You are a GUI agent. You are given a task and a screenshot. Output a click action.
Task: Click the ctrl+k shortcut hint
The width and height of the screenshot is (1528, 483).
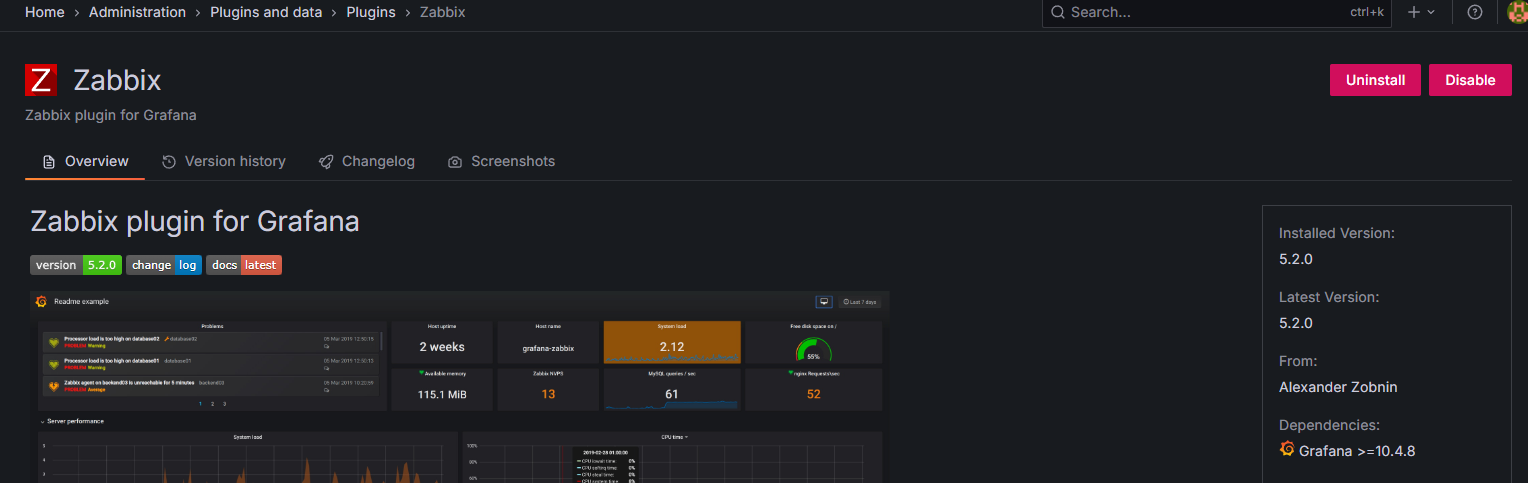[x=1366, y=12]
